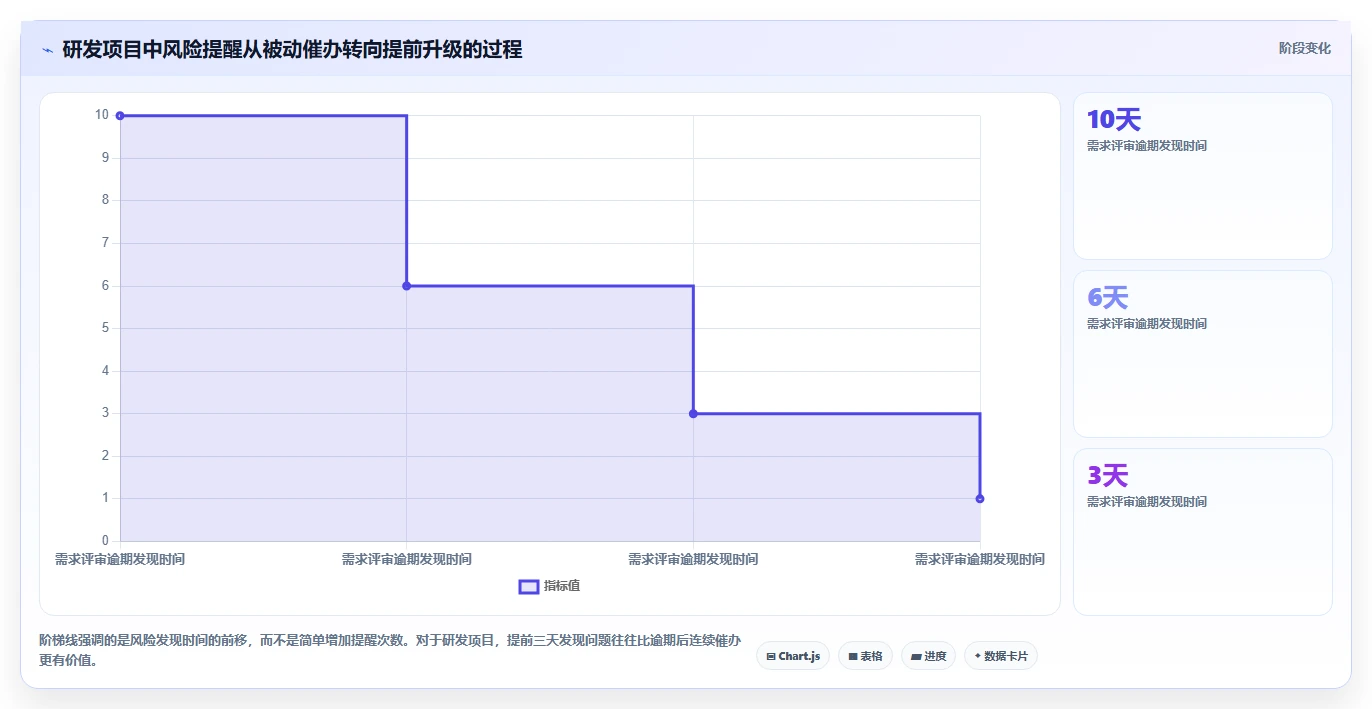Select the 3天 data card

click(x=1202, y=532)
